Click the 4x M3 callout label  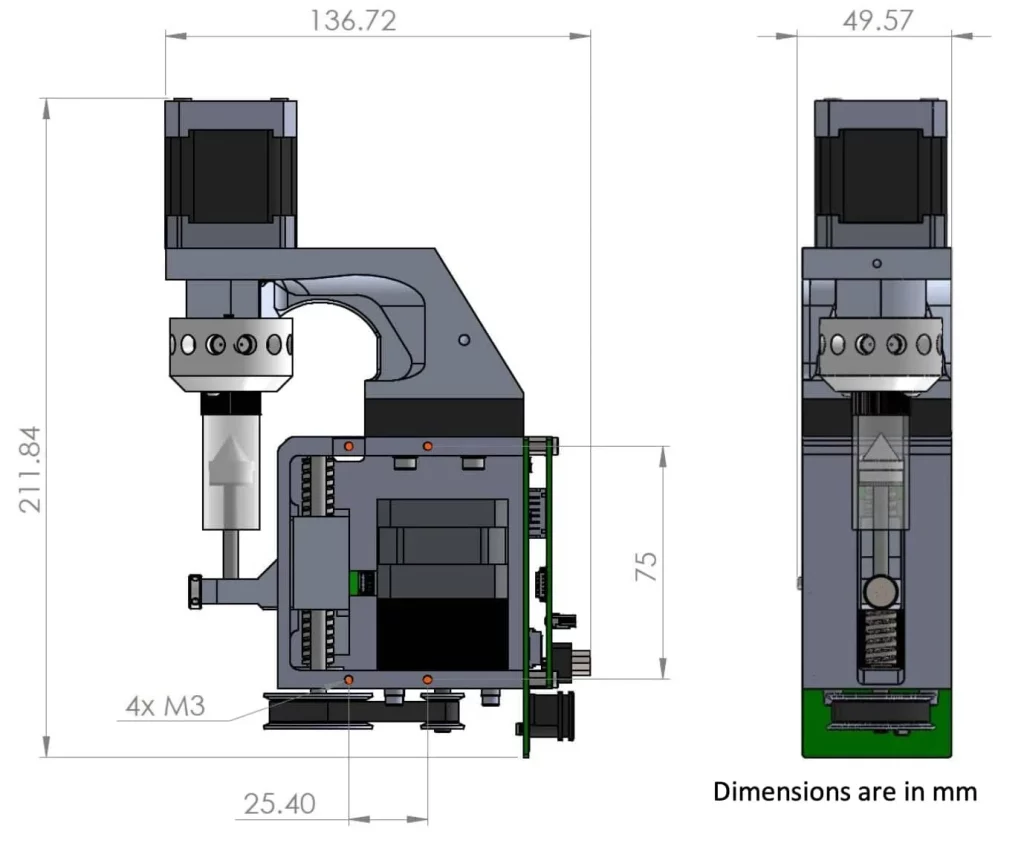165,707
